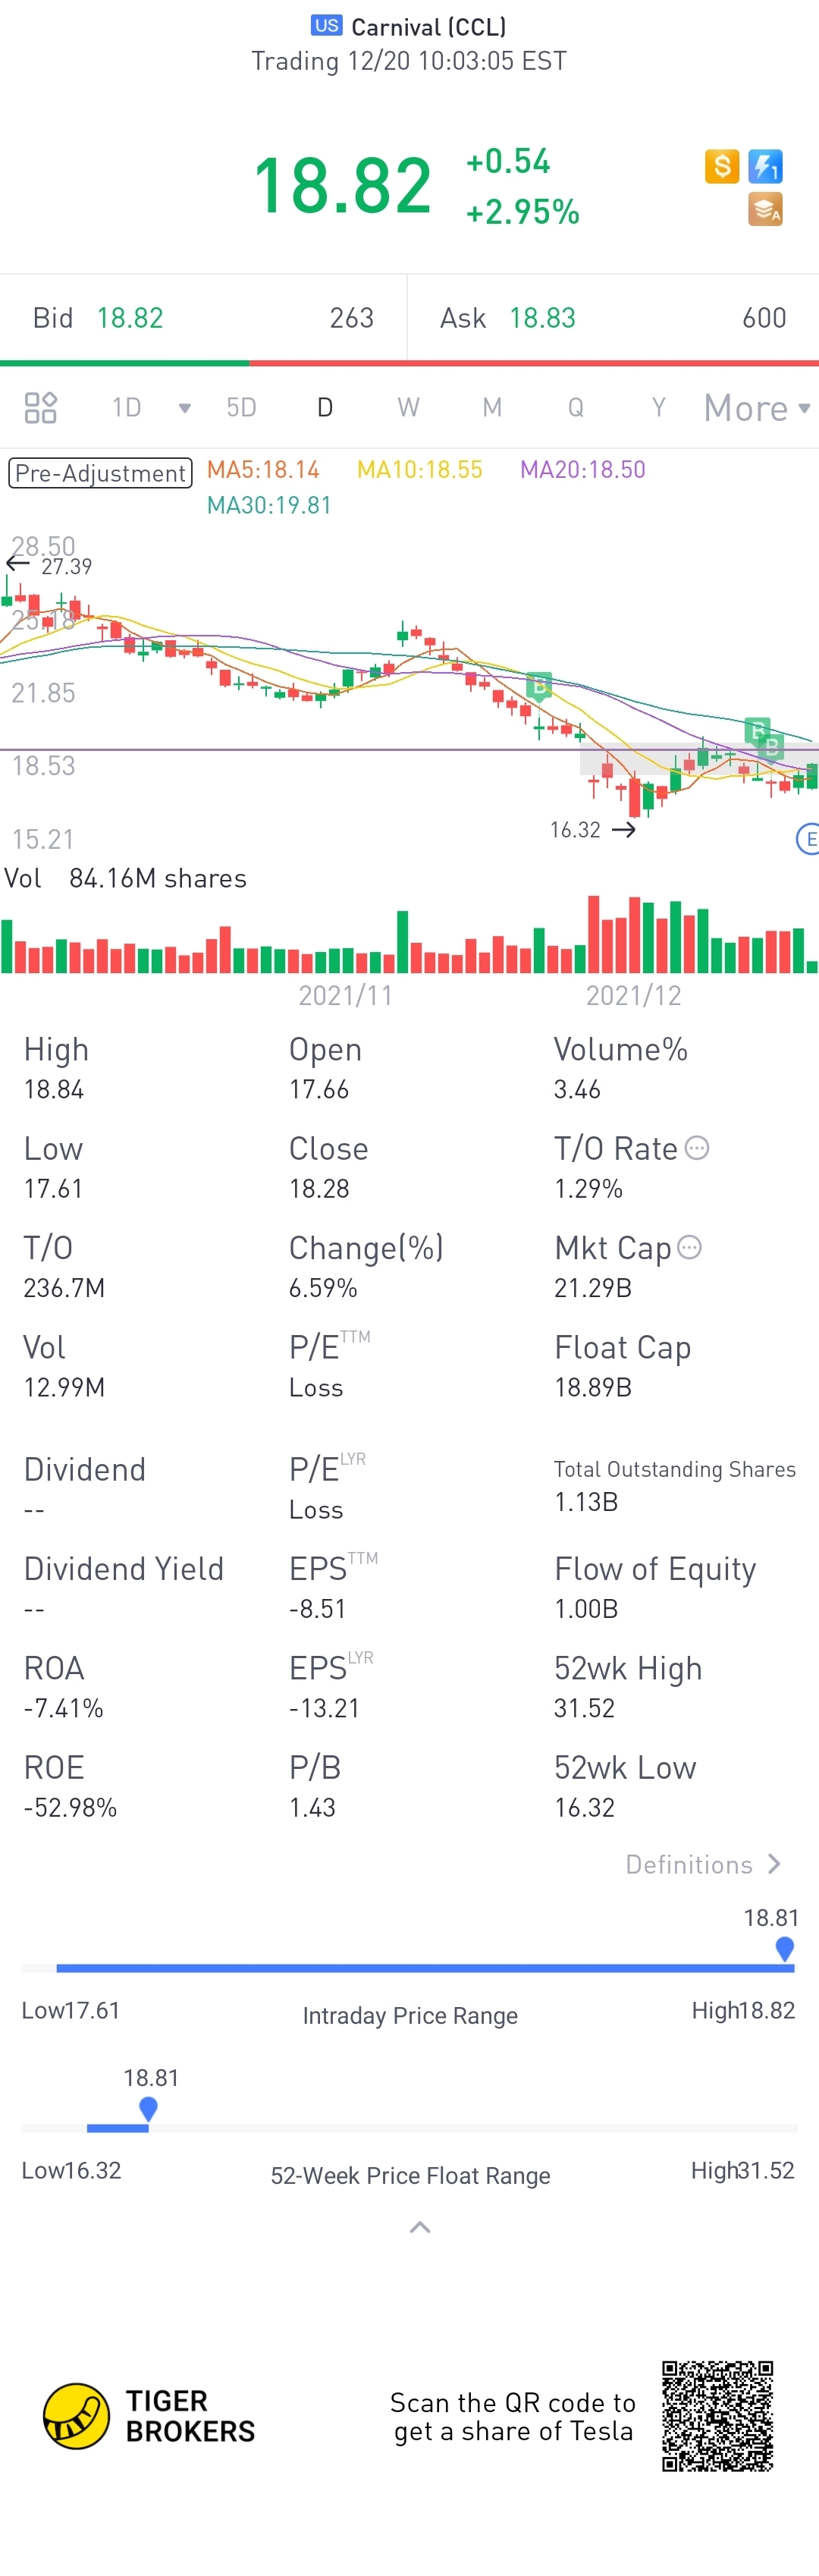
Task: Select the W weekly chart tab
Action: 408,408
